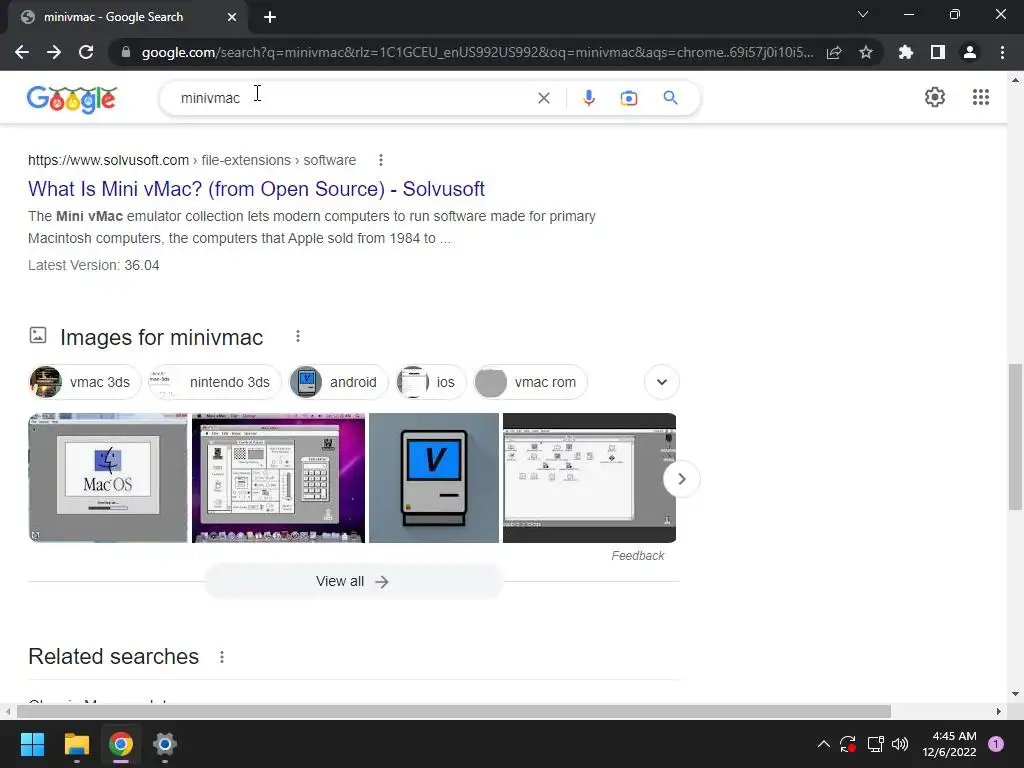The width and height of the screenshot is (1024, 768).
Task: Bookmark this page with the star icon
Action: coord(866,52)
